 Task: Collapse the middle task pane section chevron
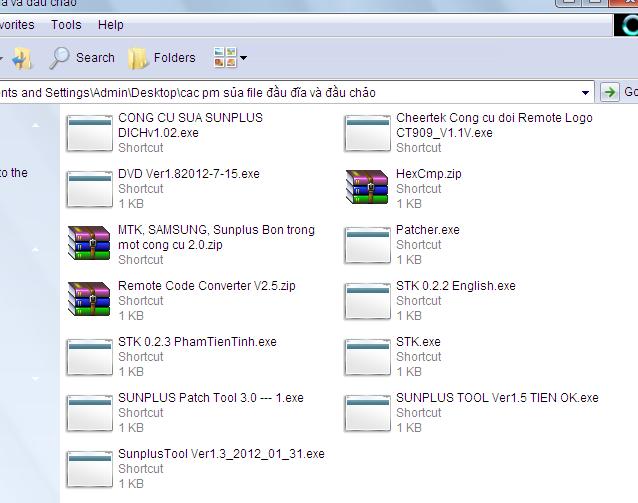[x=36, y=249]
